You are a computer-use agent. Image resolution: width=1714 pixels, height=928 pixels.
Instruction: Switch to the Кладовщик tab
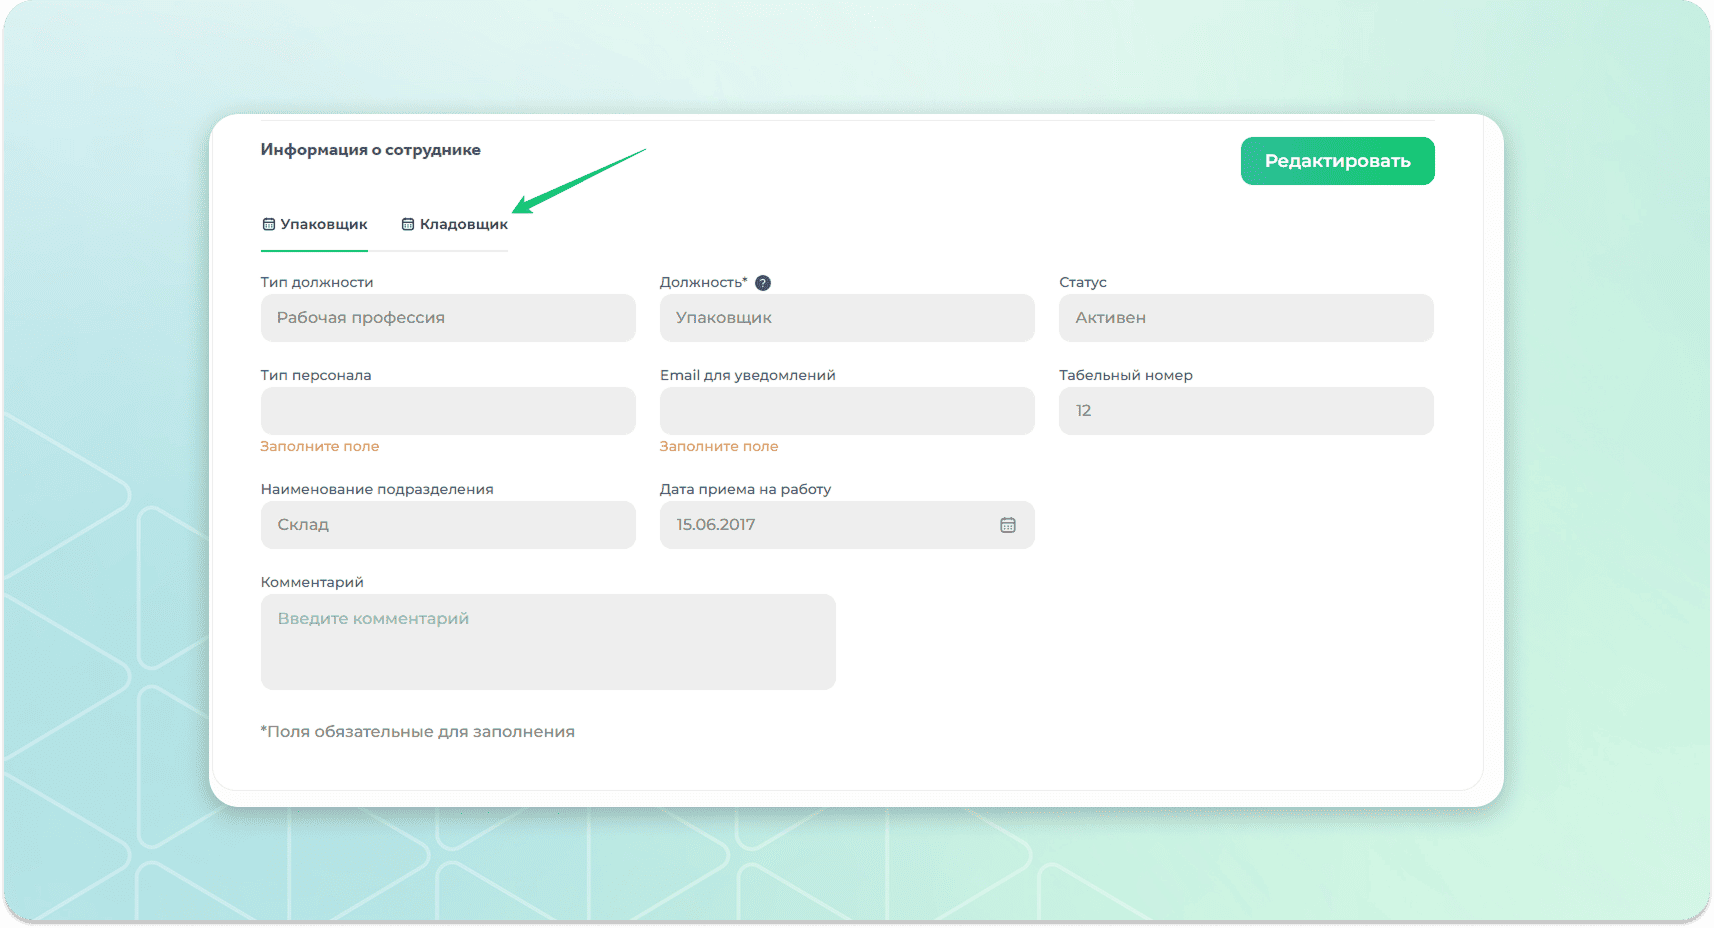(x=463, y=224)
